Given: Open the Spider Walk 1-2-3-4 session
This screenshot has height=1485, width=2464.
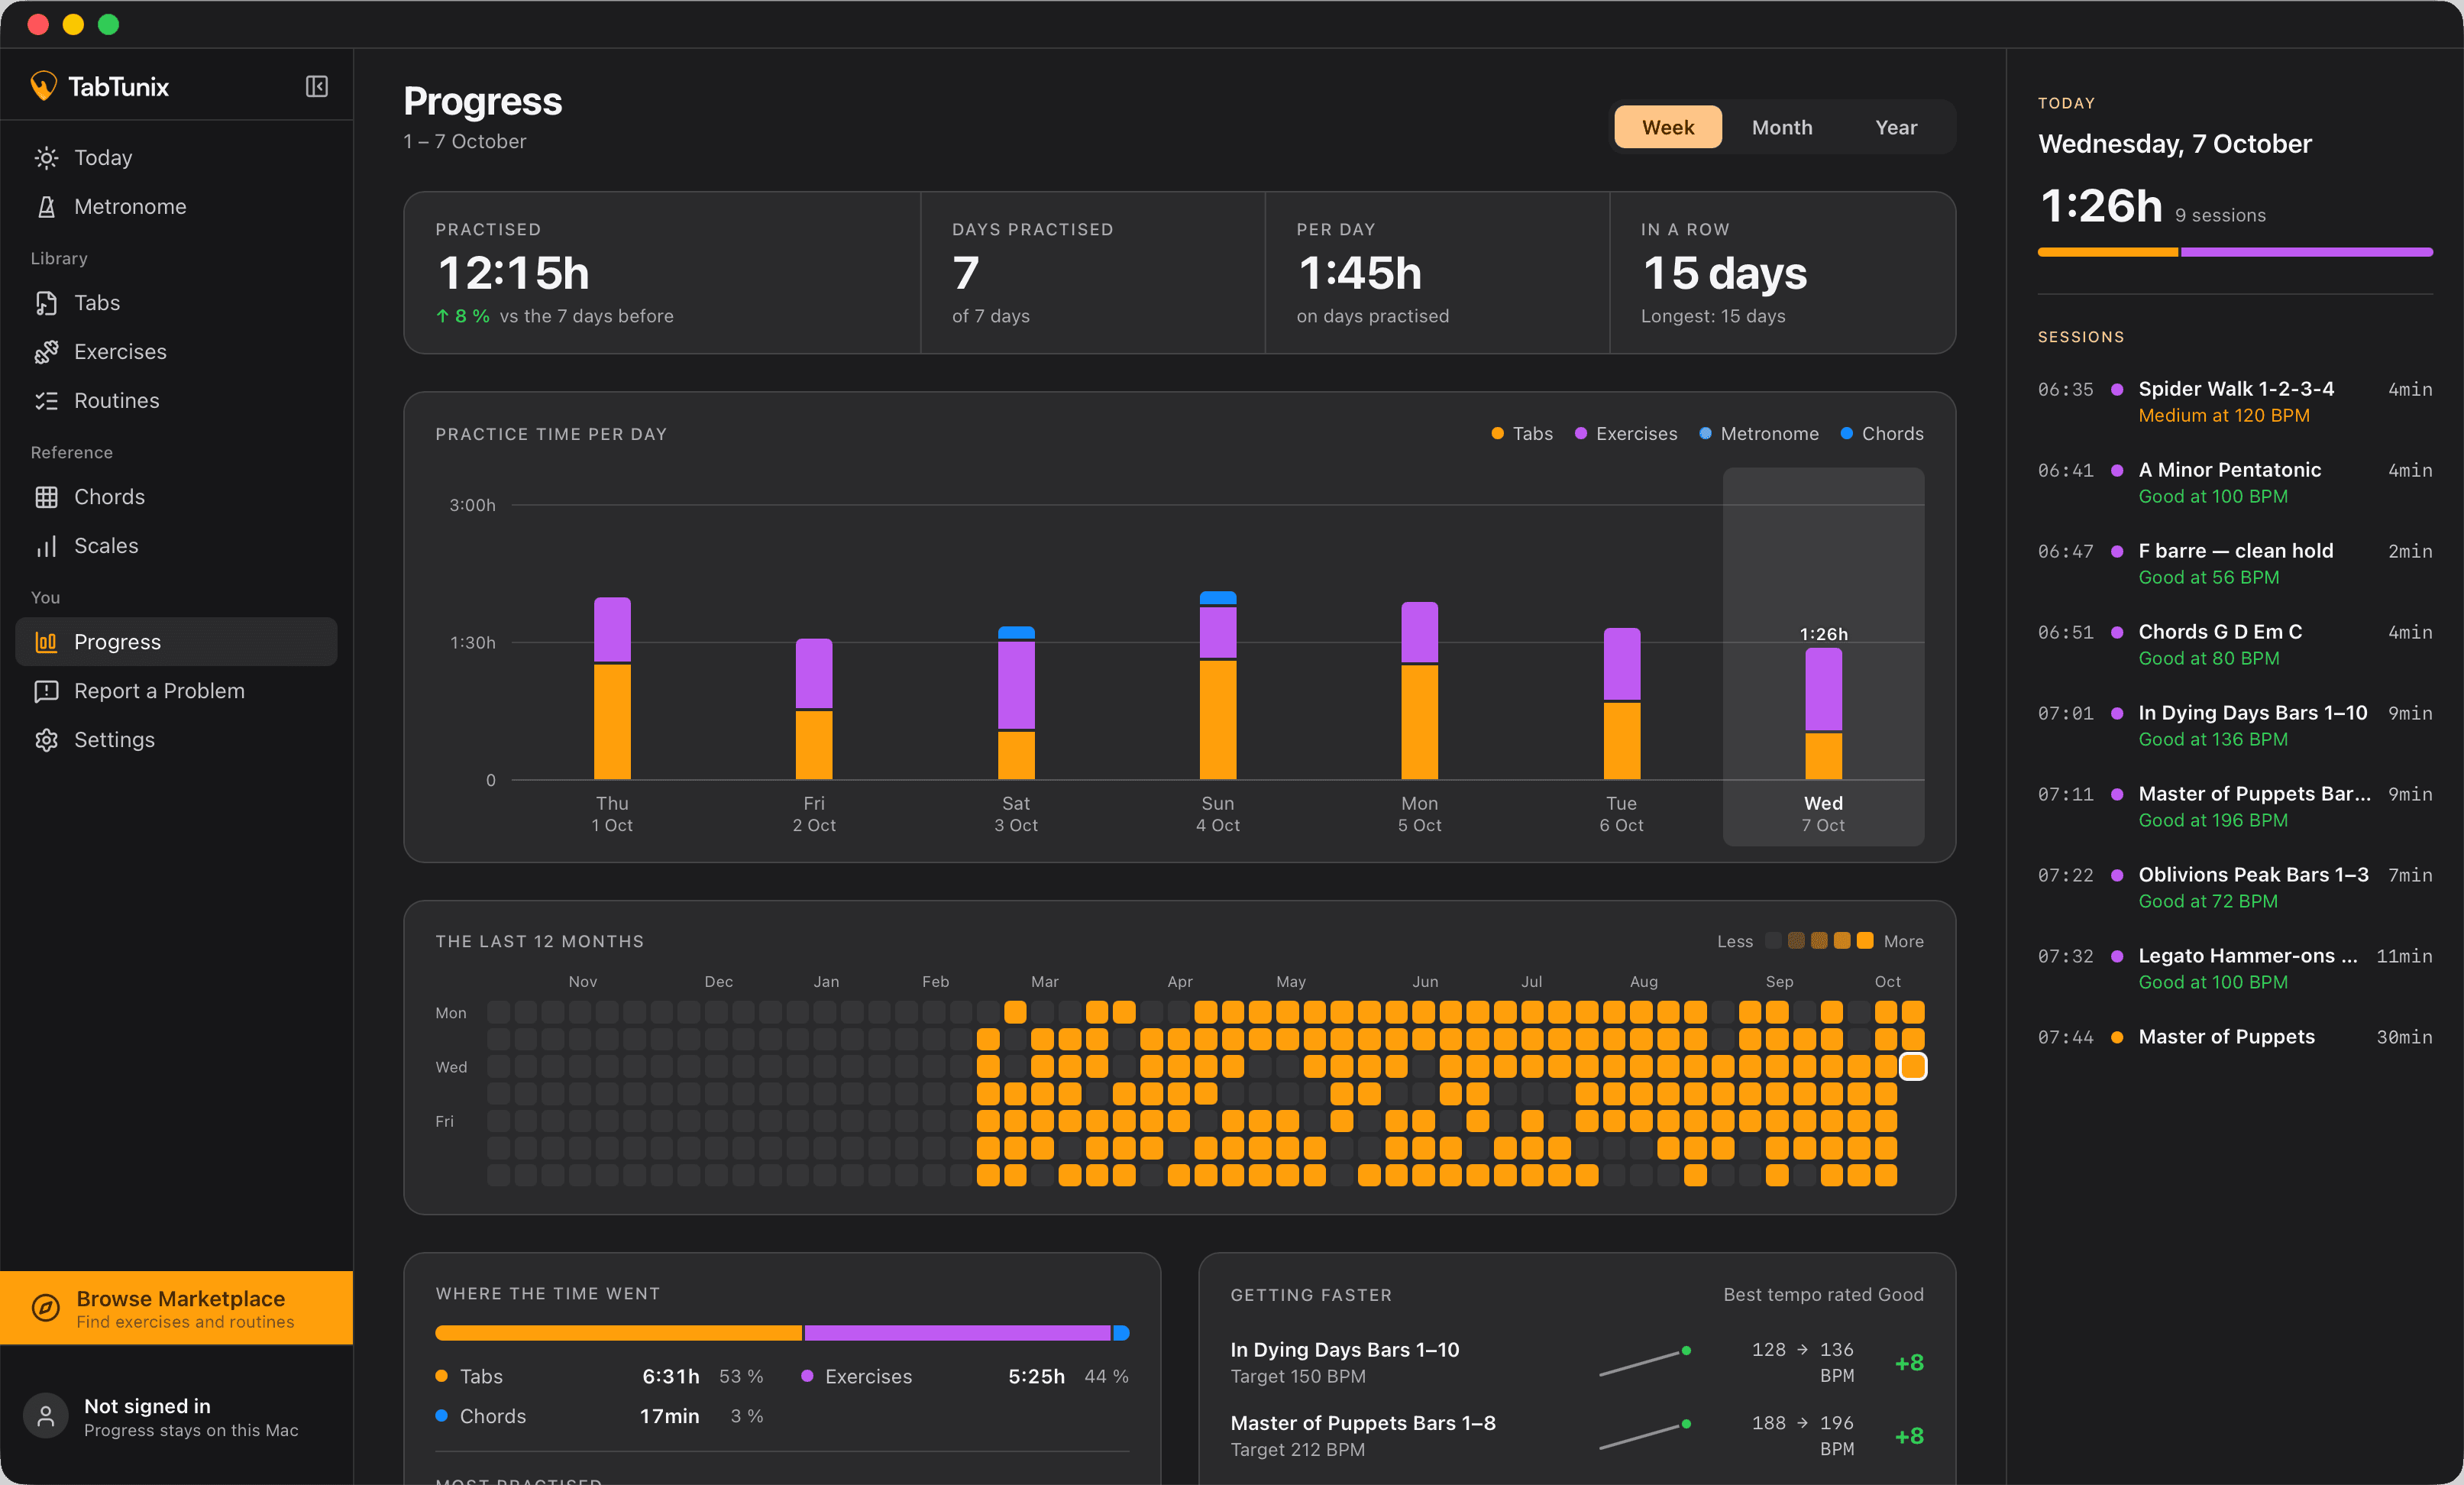Looking at the screenshot, I should (x=2235, y=402).
